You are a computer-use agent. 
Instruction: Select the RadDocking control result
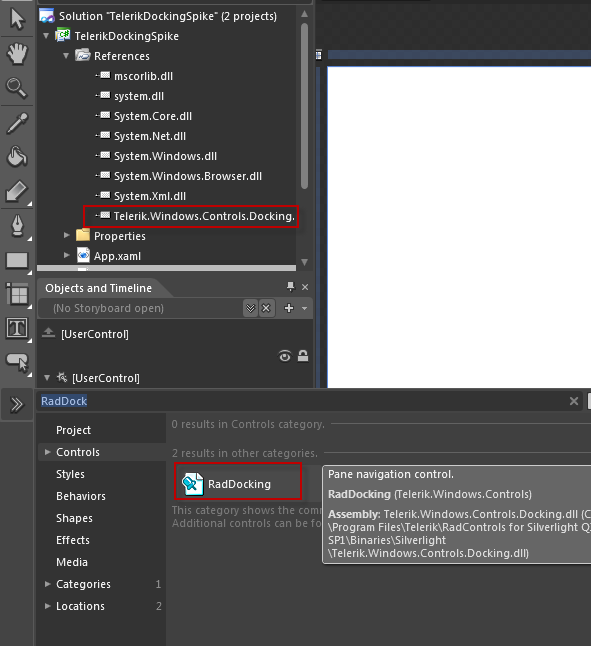(238, 484)
